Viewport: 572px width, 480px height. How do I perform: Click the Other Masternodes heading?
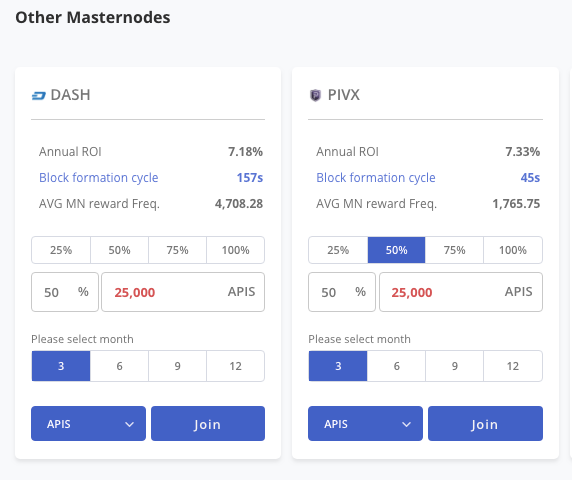(x=93, y=18)
